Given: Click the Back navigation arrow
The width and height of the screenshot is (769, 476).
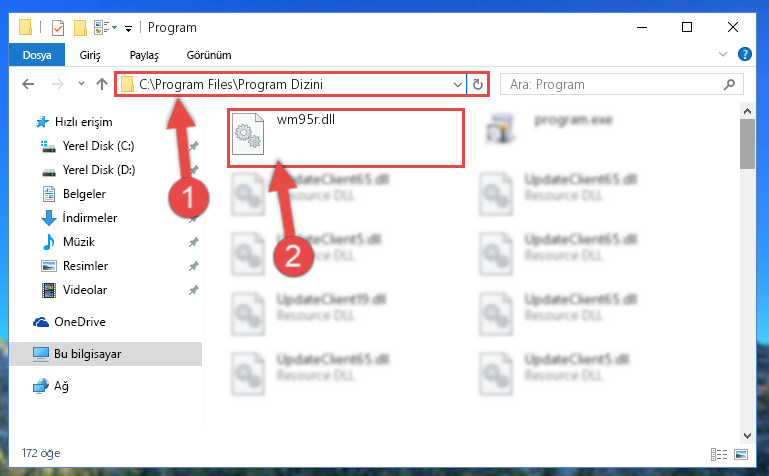Looking at the screenshot, I should click(28, 84).
